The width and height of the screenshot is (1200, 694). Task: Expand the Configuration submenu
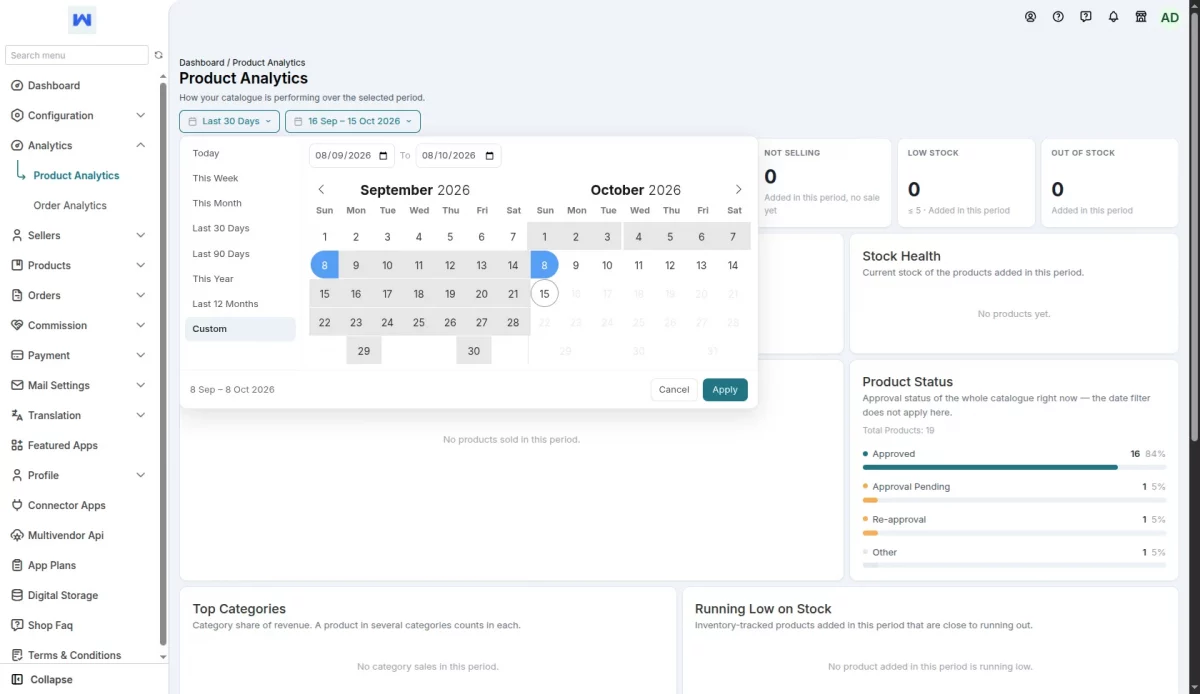point(140,116)
